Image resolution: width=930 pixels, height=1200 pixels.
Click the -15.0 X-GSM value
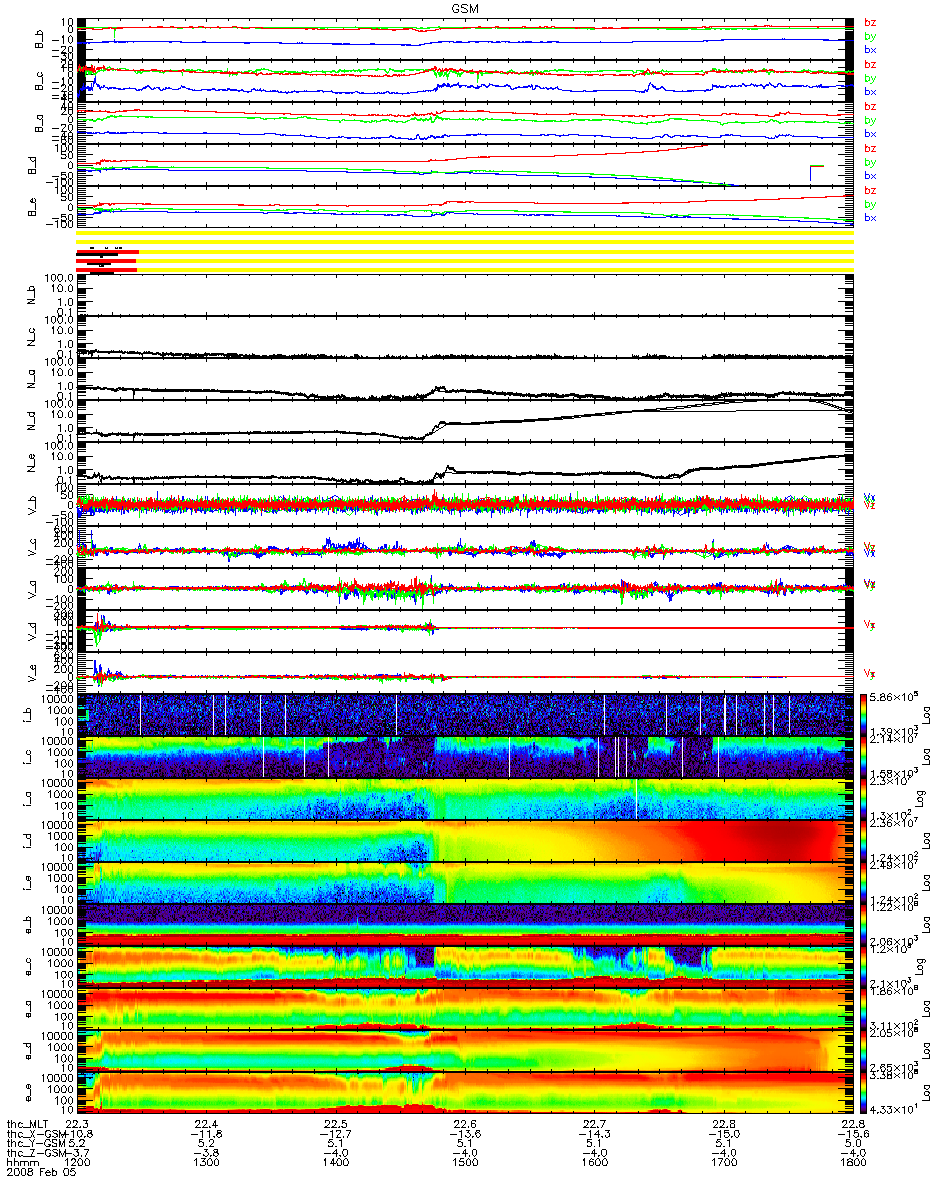[x=723, y=1134]
